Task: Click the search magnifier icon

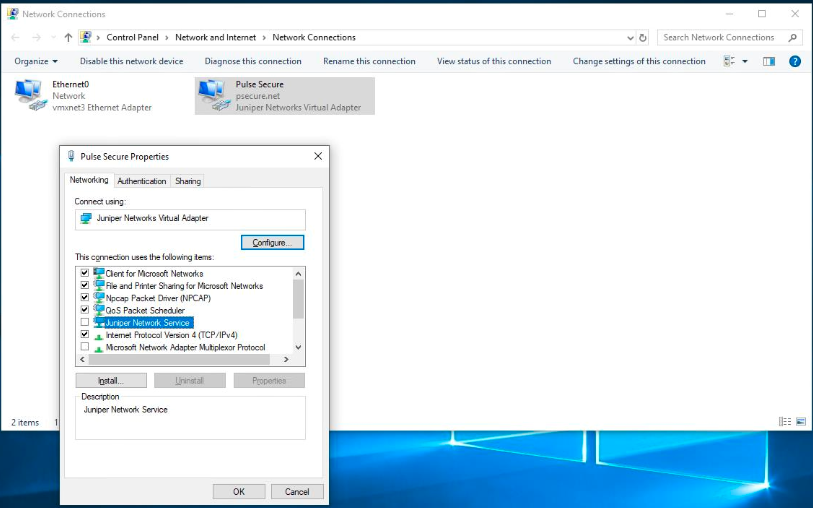Action: pyautogui.click(x=793, y=37)
